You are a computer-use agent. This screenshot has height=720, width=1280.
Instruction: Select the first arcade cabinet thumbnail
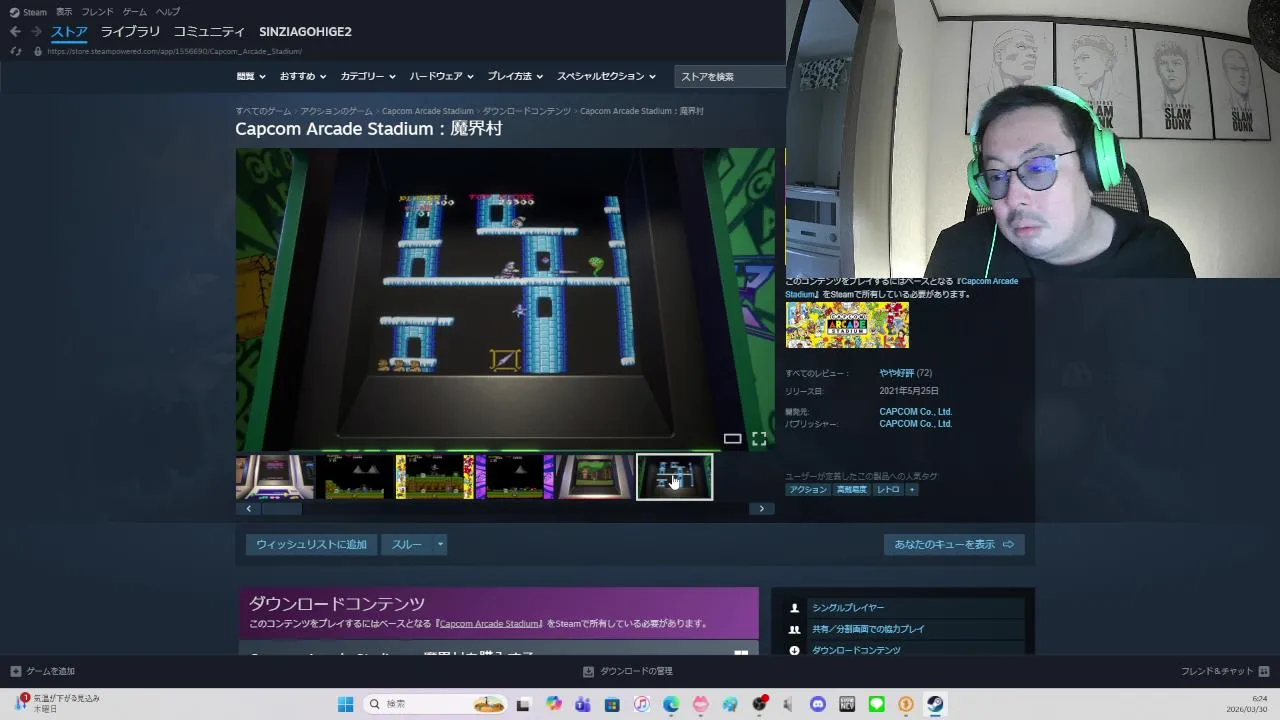275,476
